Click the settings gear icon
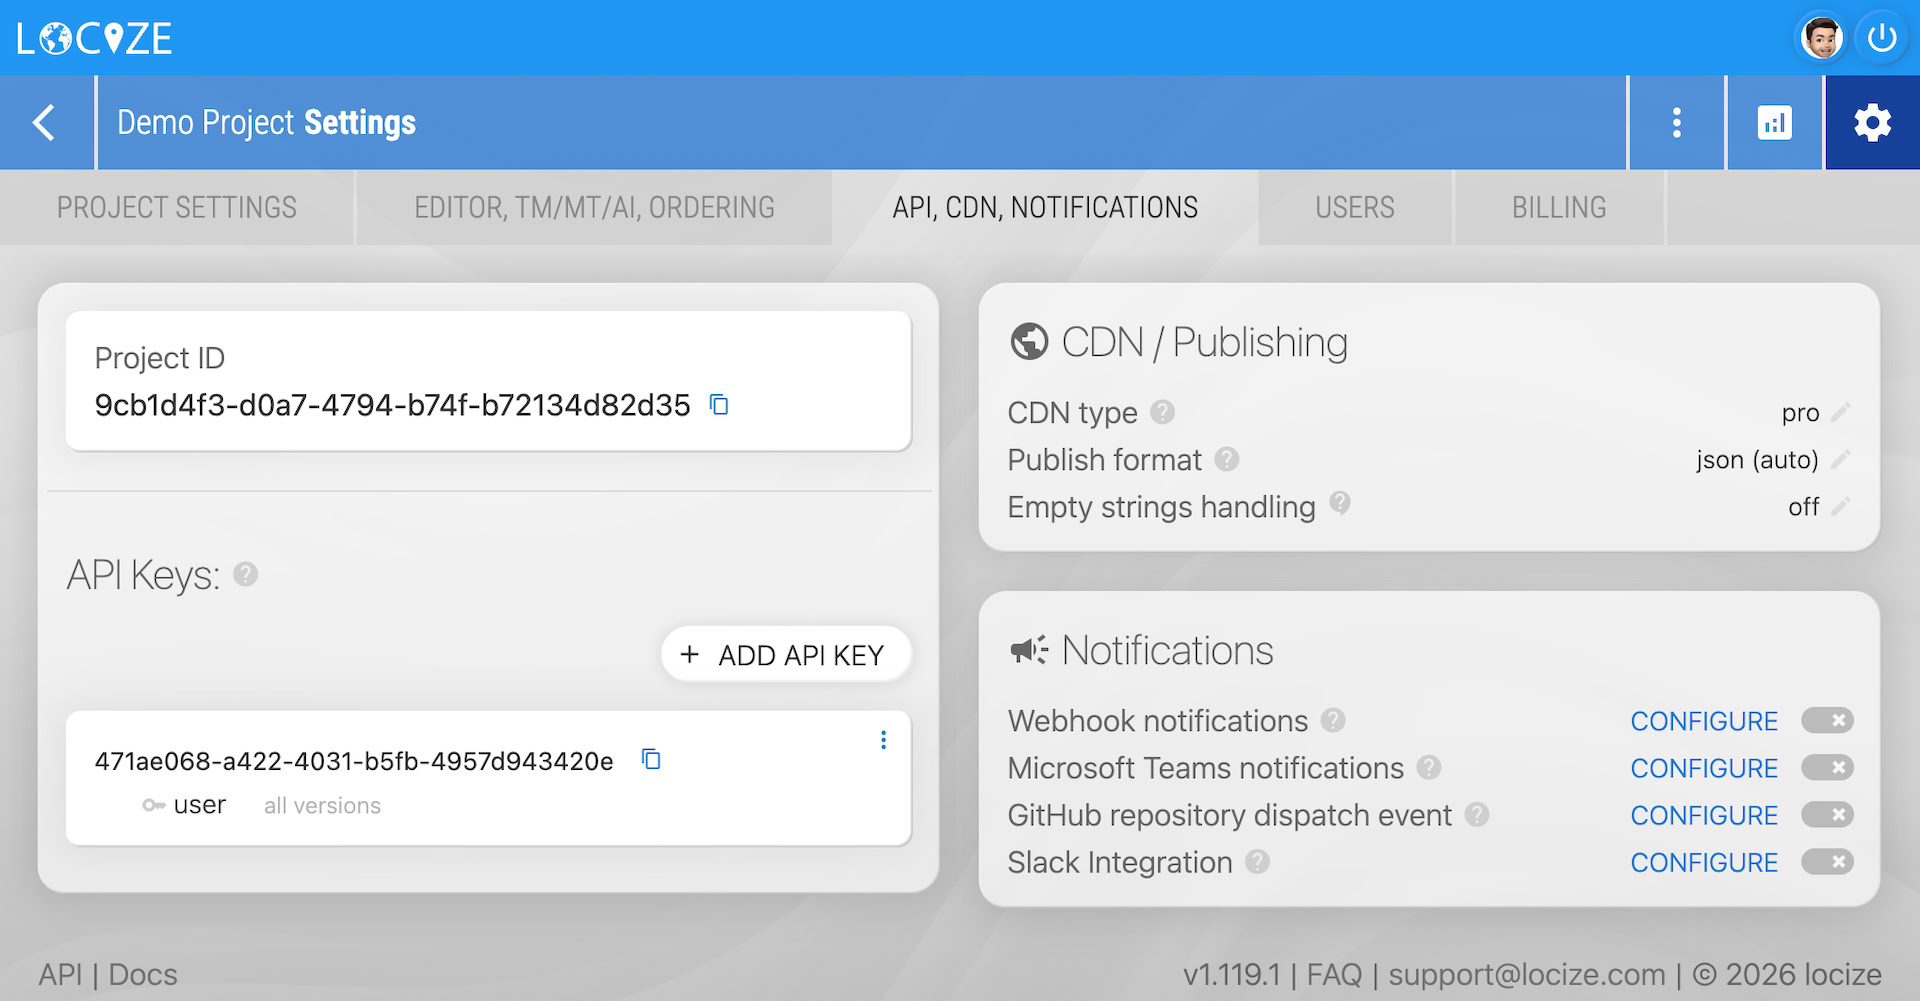The width and height of the screenshot is (1920, 1001). (1872, 123)
